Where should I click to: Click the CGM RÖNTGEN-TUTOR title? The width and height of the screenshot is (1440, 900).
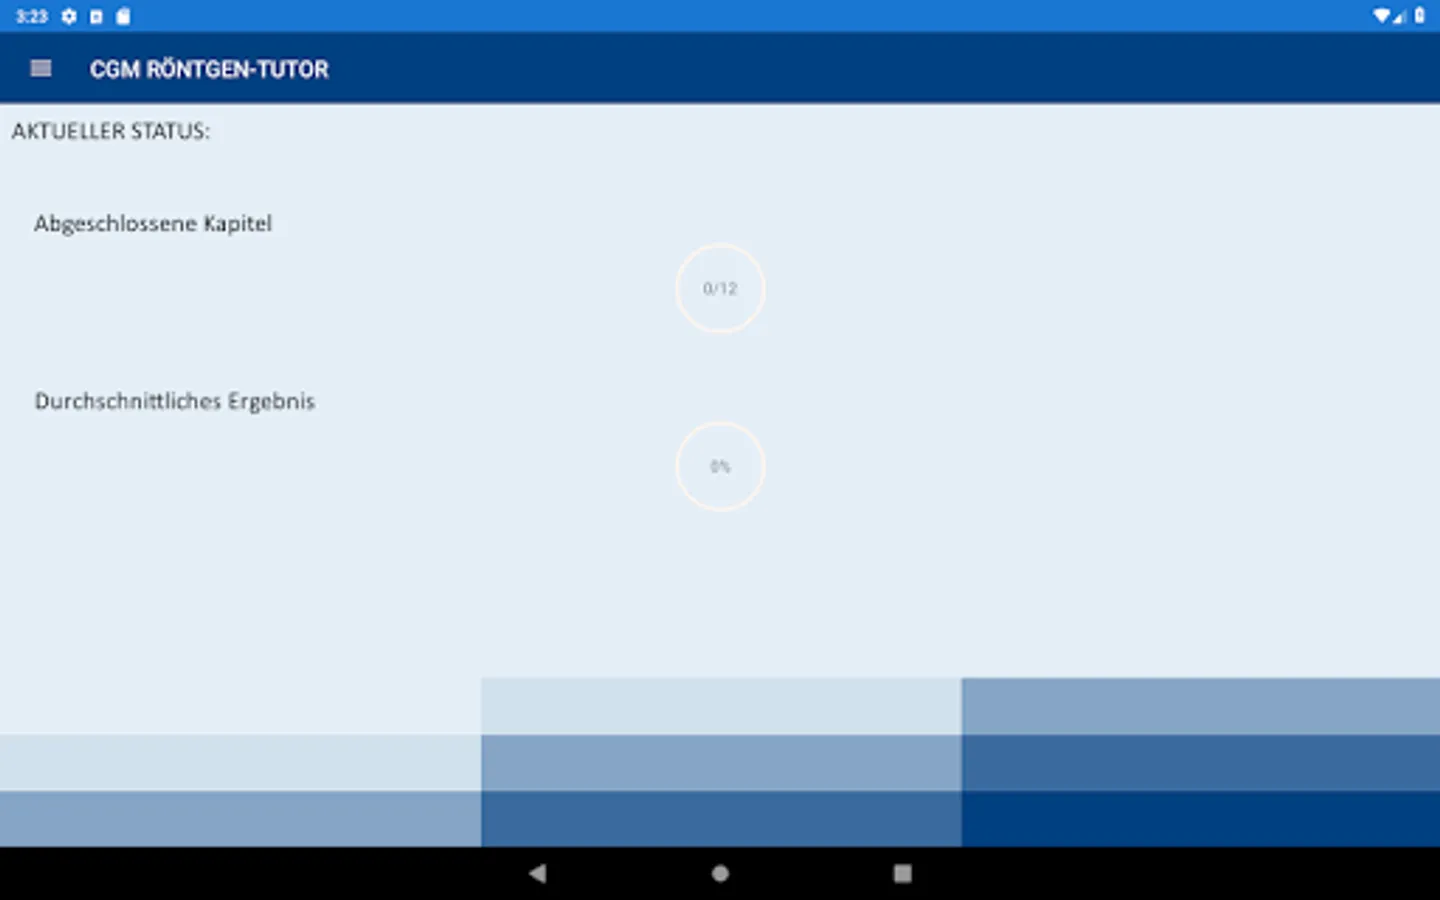coord(209,69)
